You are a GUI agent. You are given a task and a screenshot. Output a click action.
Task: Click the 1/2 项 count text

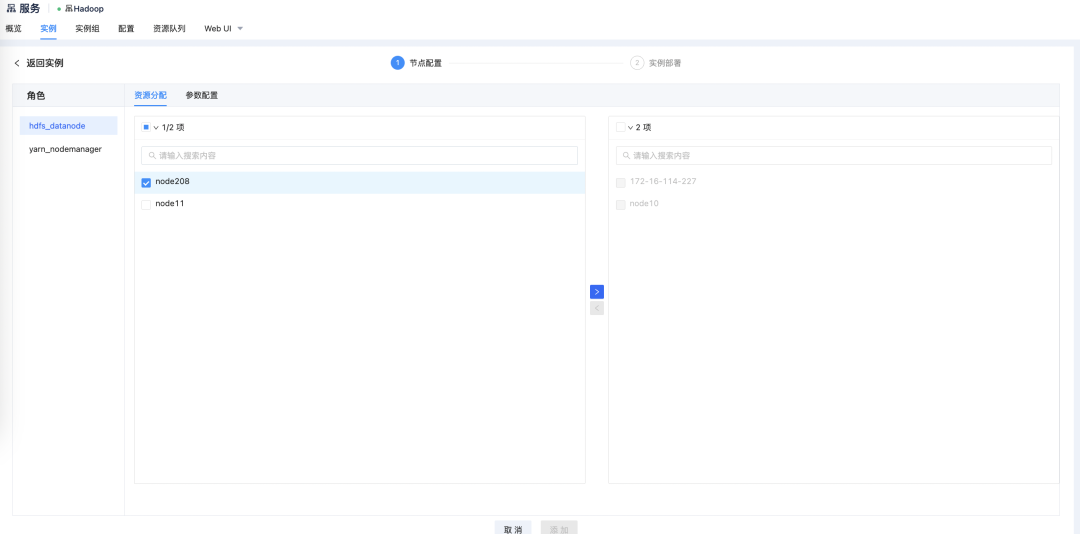click(x=173, y=127)
